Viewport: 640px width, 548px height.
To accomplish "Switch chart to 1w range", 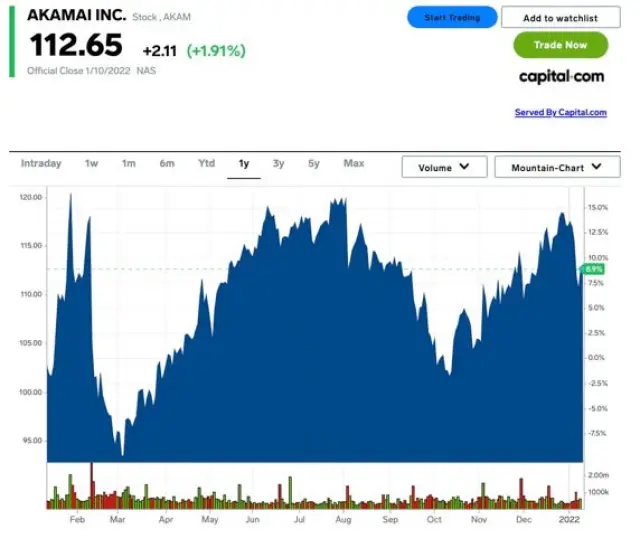I will point(92,164).
